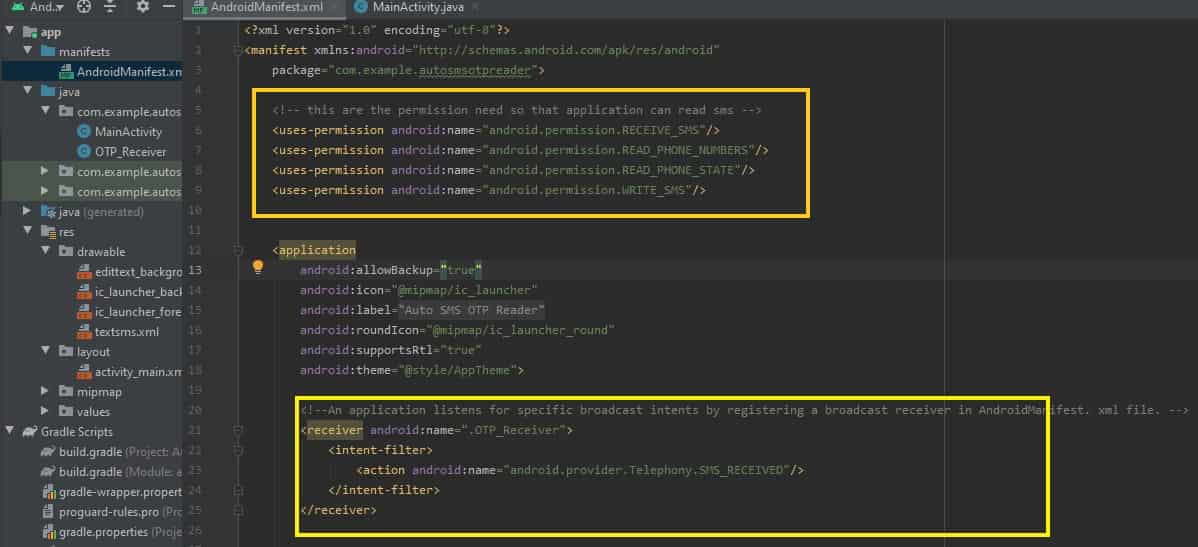1198x547 pixels.
Task: Open ic_launcher_back drawable file
Action: [138, 292]
